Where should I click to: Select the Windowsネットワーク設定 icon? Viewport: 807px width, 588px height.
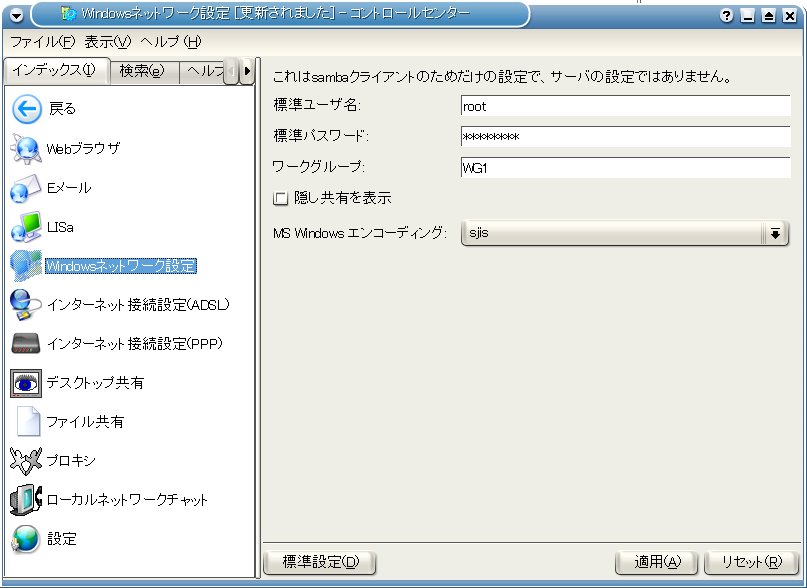click(x=26, y=266)
